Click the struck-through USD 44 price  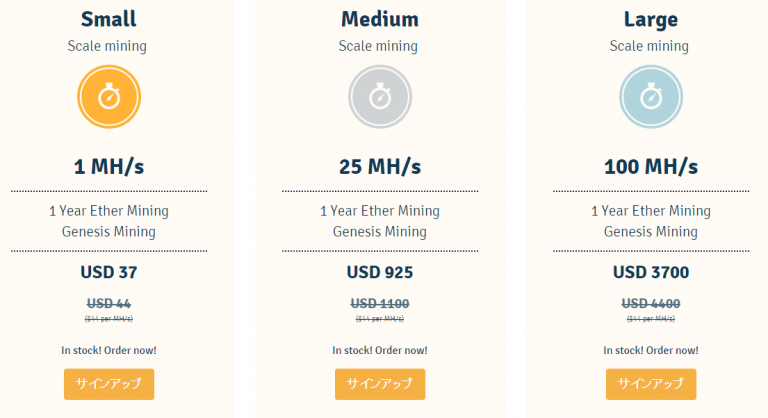coord(109,304)
